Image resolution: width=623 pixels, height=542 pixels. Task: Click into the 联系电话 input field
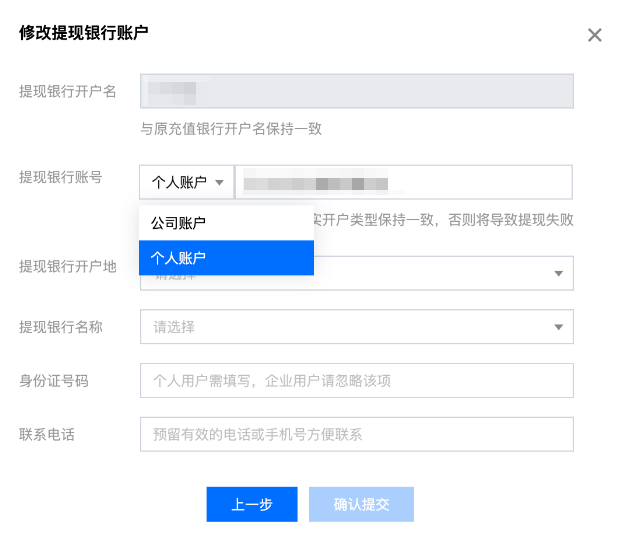[x=356, y=434]
